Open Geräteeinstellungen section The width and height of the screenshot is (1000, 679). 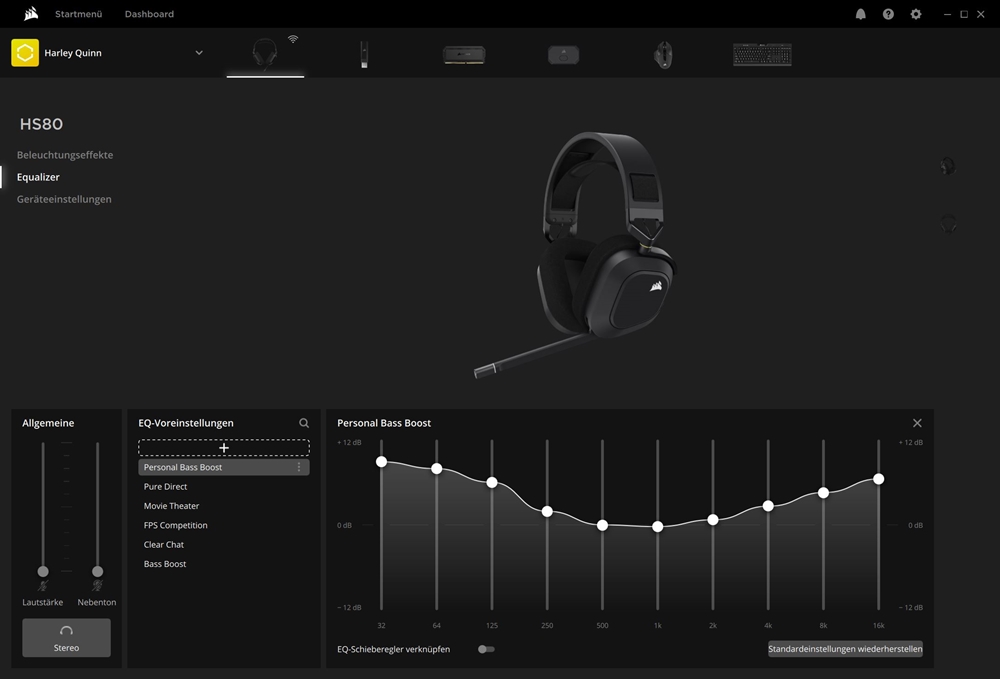click(64, 199)
